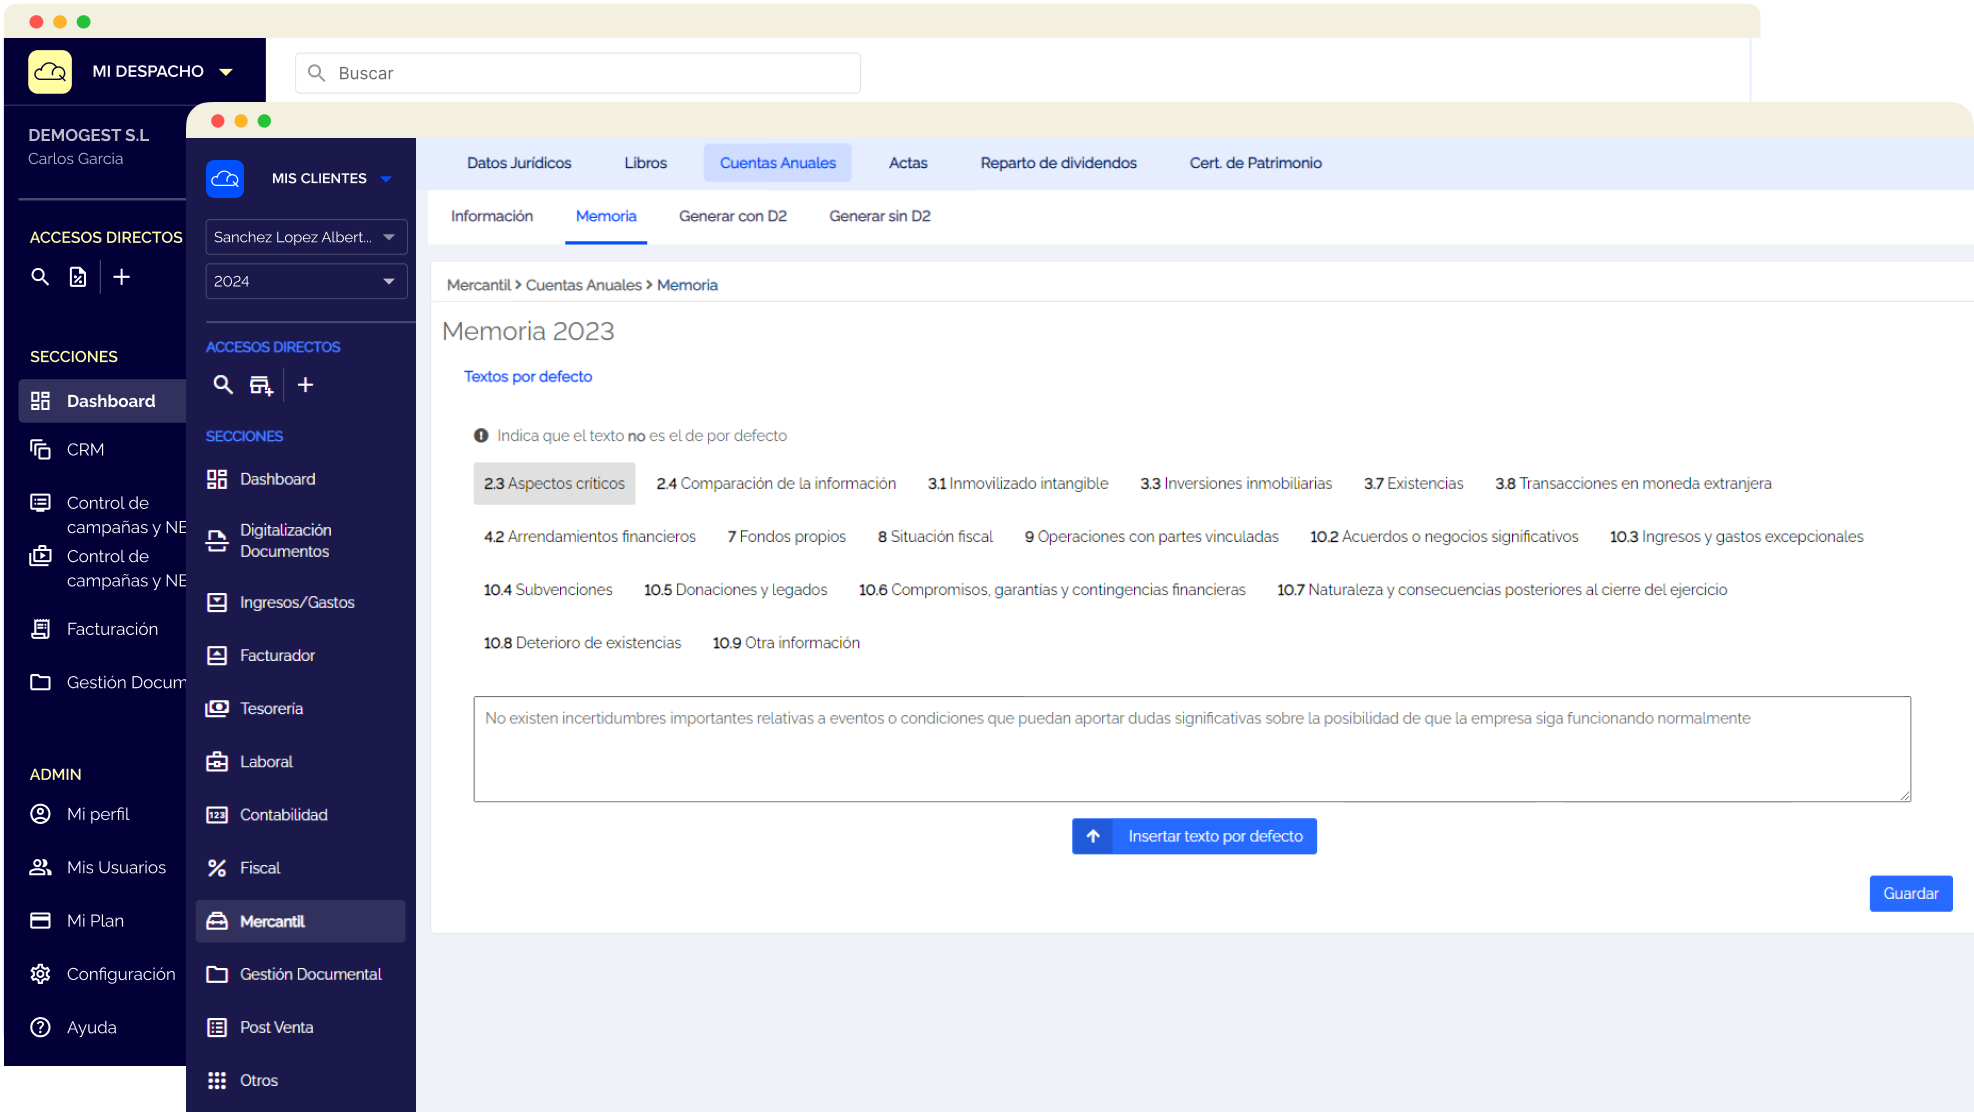Screen dimensions: 1974x1112
Task: Switch to the Información subtab
Action: pyautogui.click(x=491, y=216)
